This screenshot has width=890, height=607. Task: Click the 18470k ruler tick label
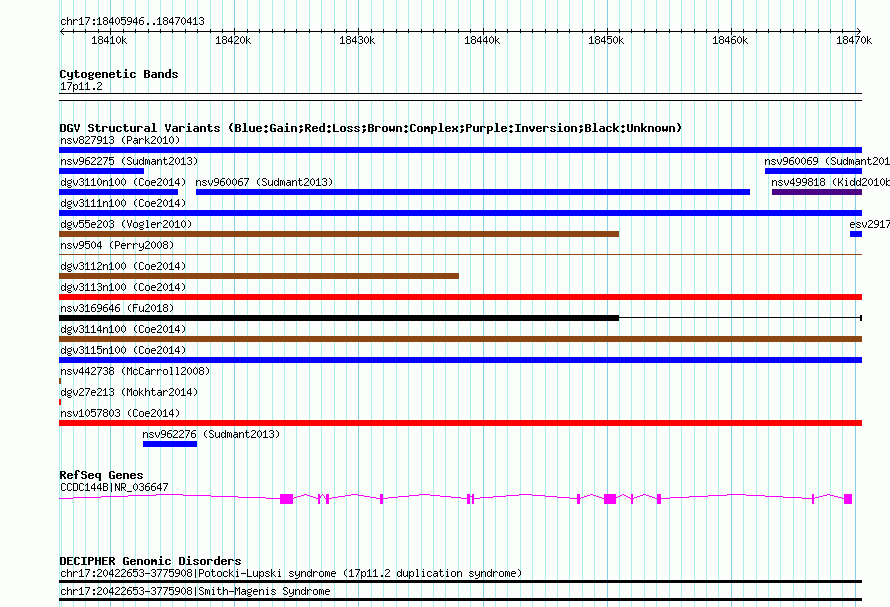pyautogui.click(x=854, y=40)
